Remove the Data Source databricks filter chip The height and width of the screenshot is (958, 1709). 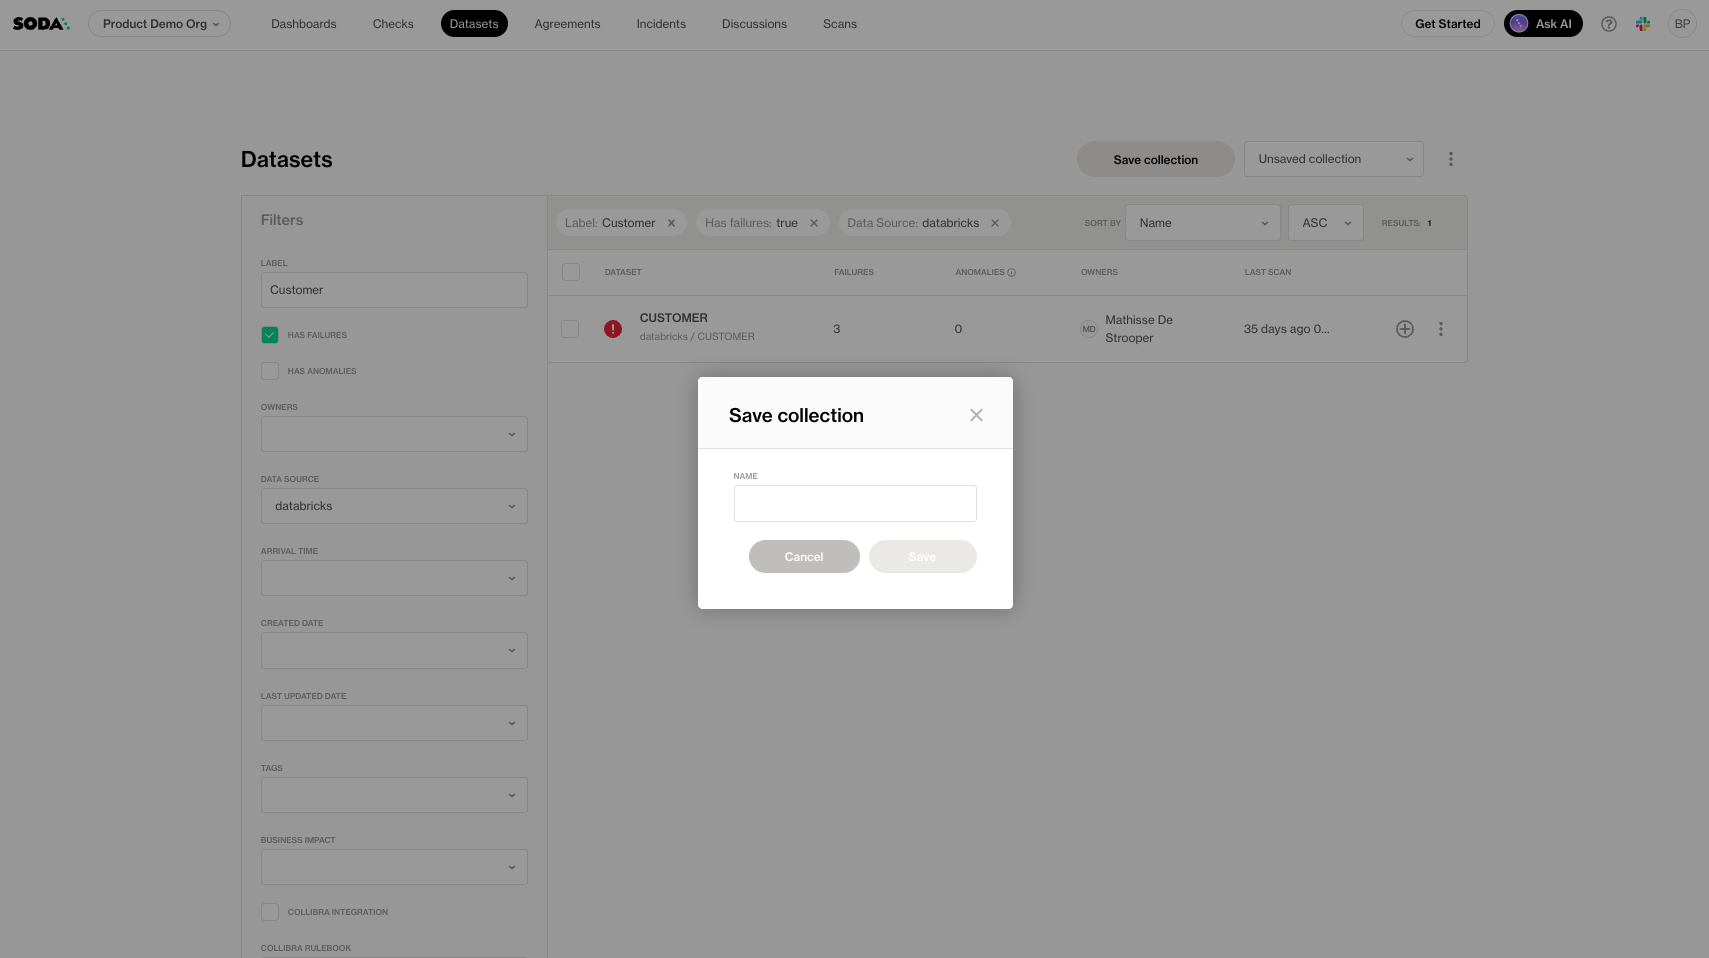point(995,223)
